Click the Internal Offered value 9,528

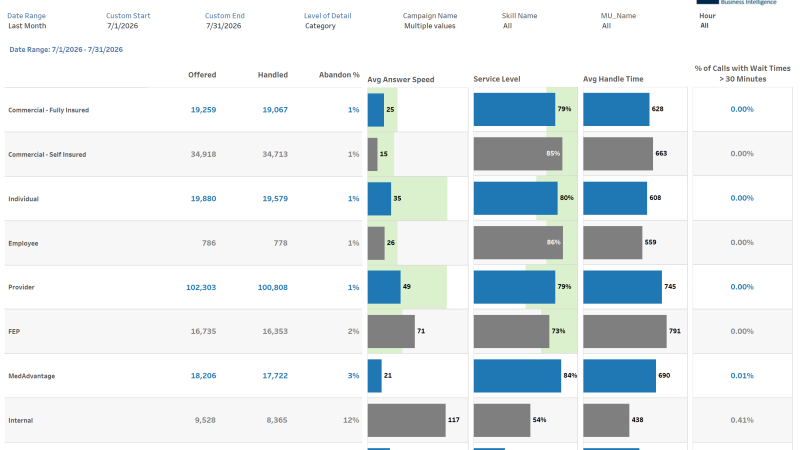205,420
